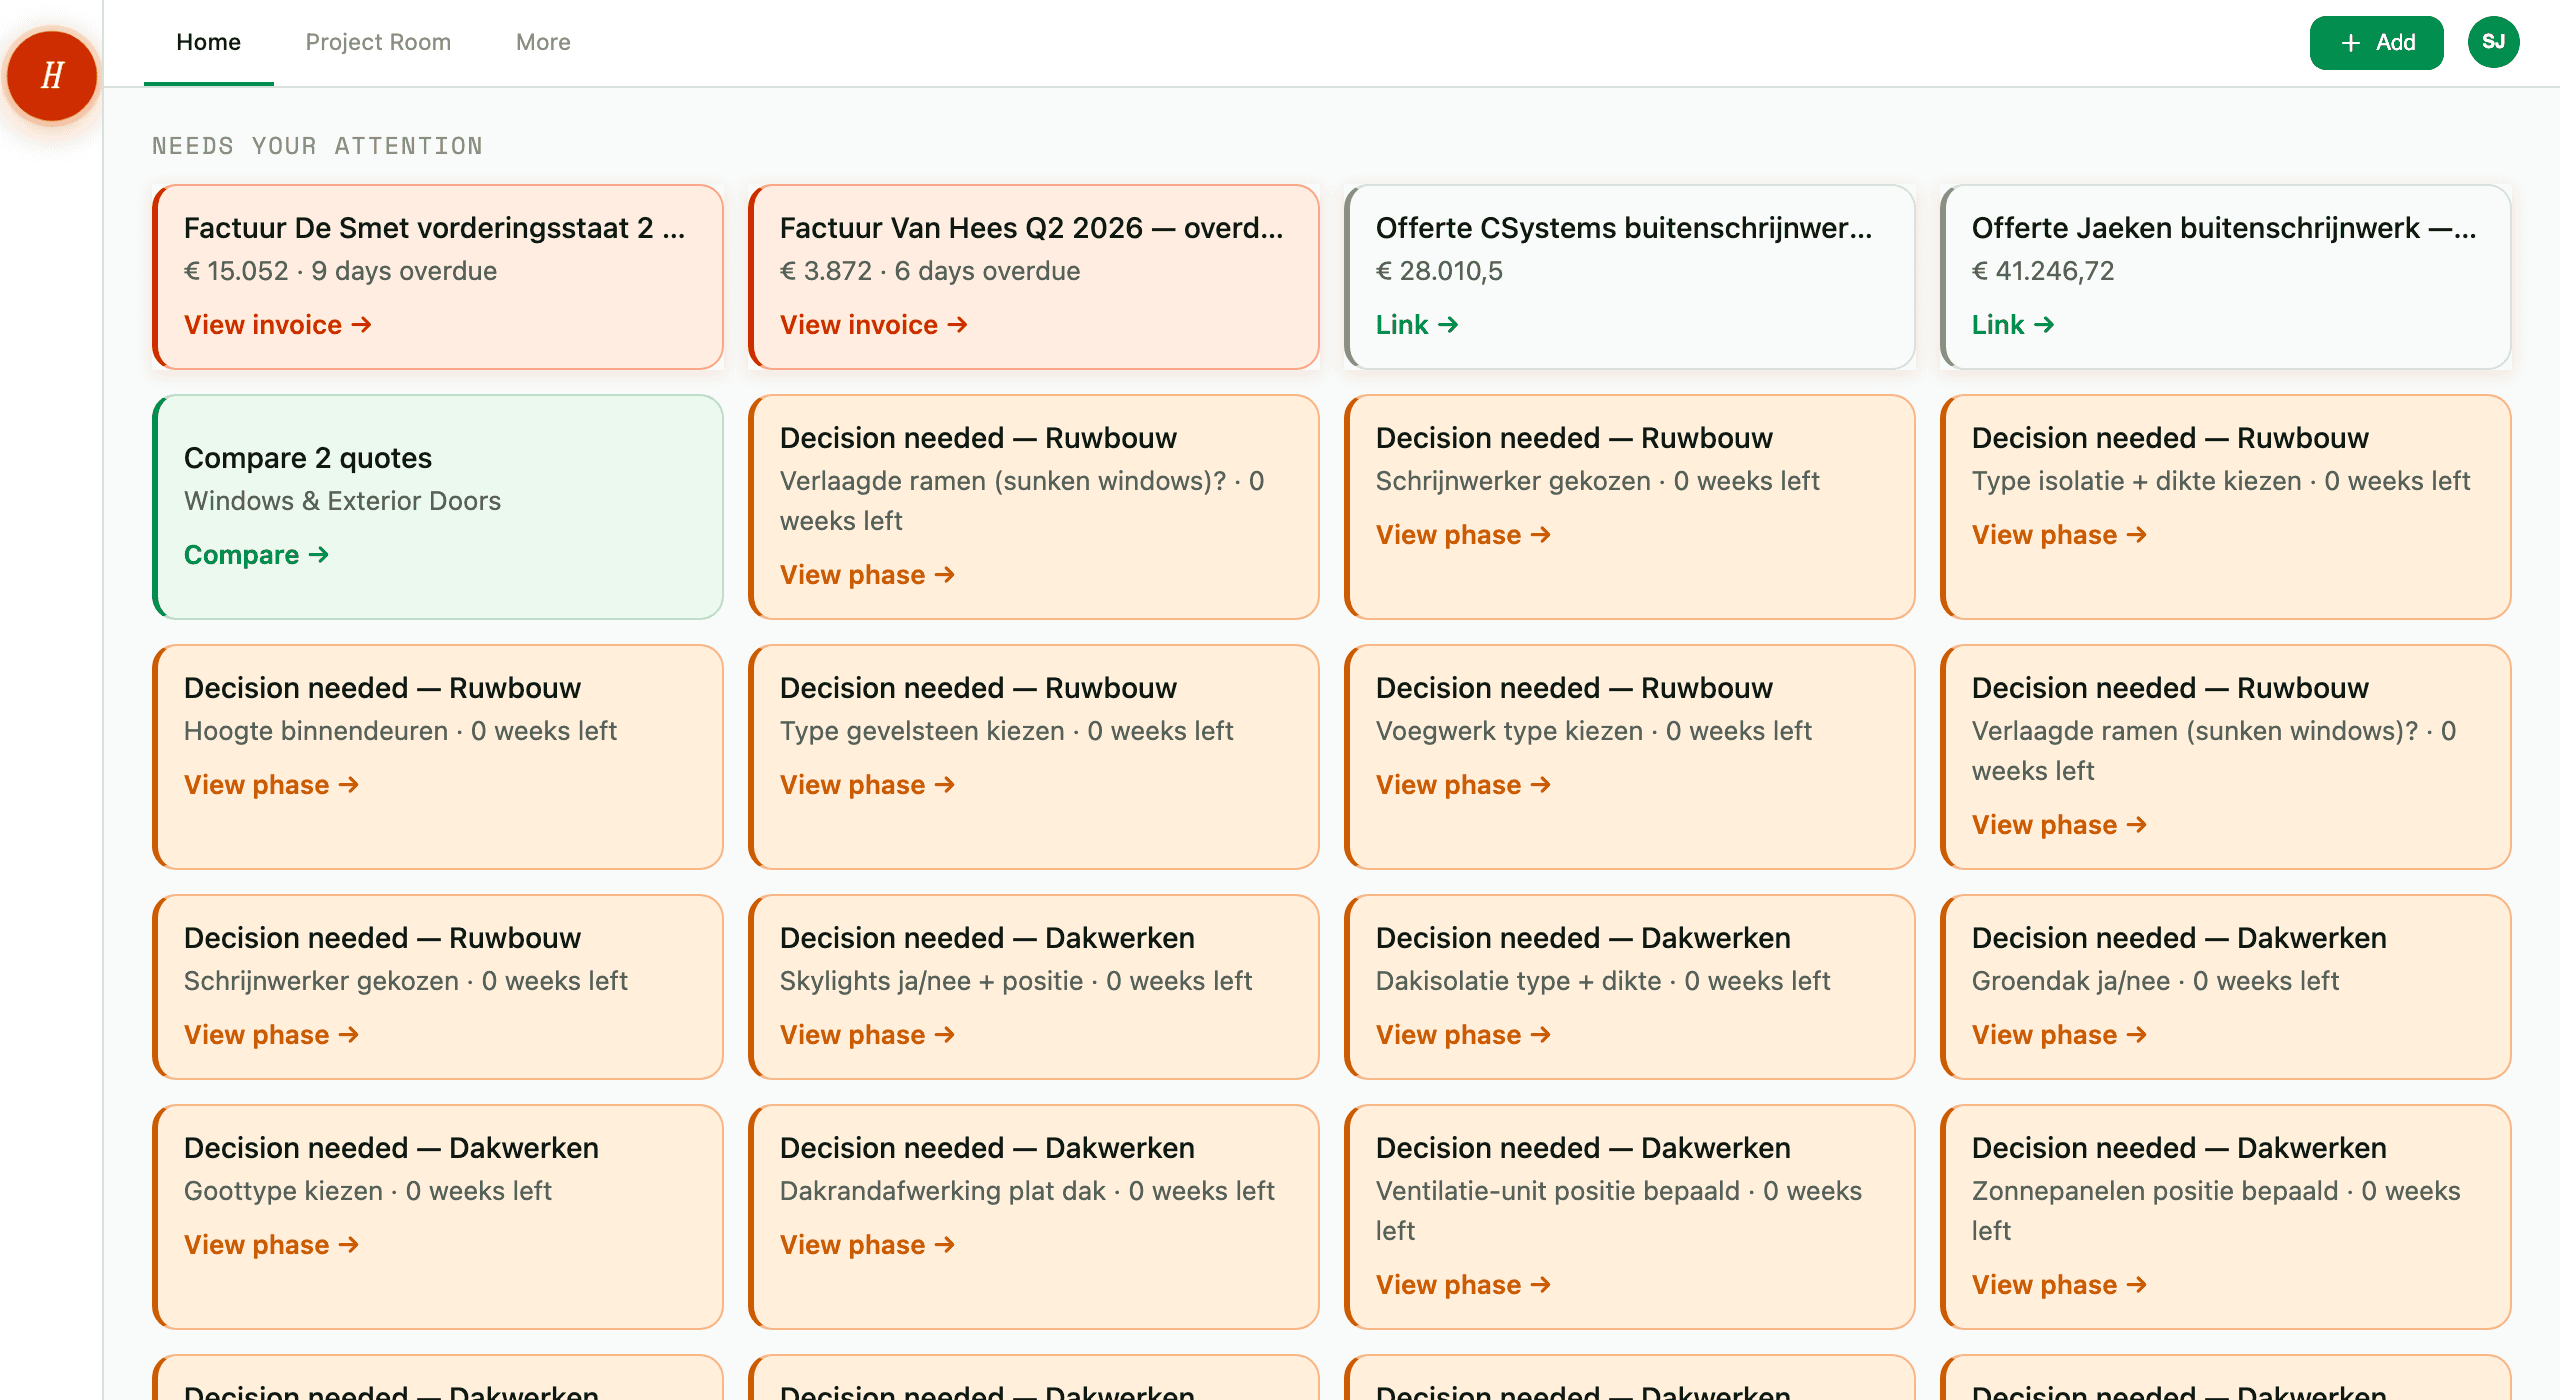View phase for Skylights ja/nee + positie
The height and width of the screenshot is (1400, 2560).
click(867, 1035)
